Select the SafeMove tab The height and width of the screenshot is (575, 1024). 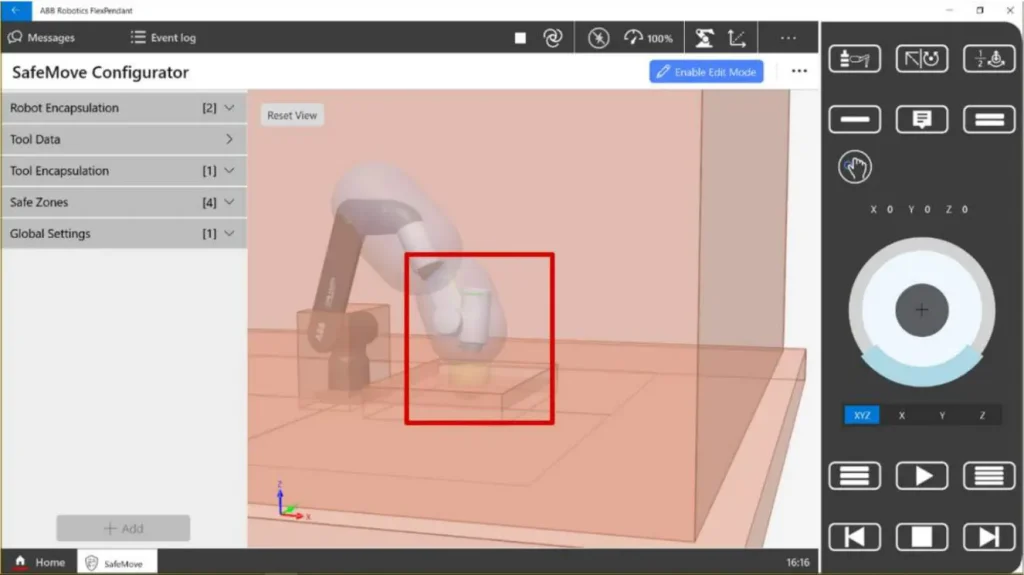(117, 563)
